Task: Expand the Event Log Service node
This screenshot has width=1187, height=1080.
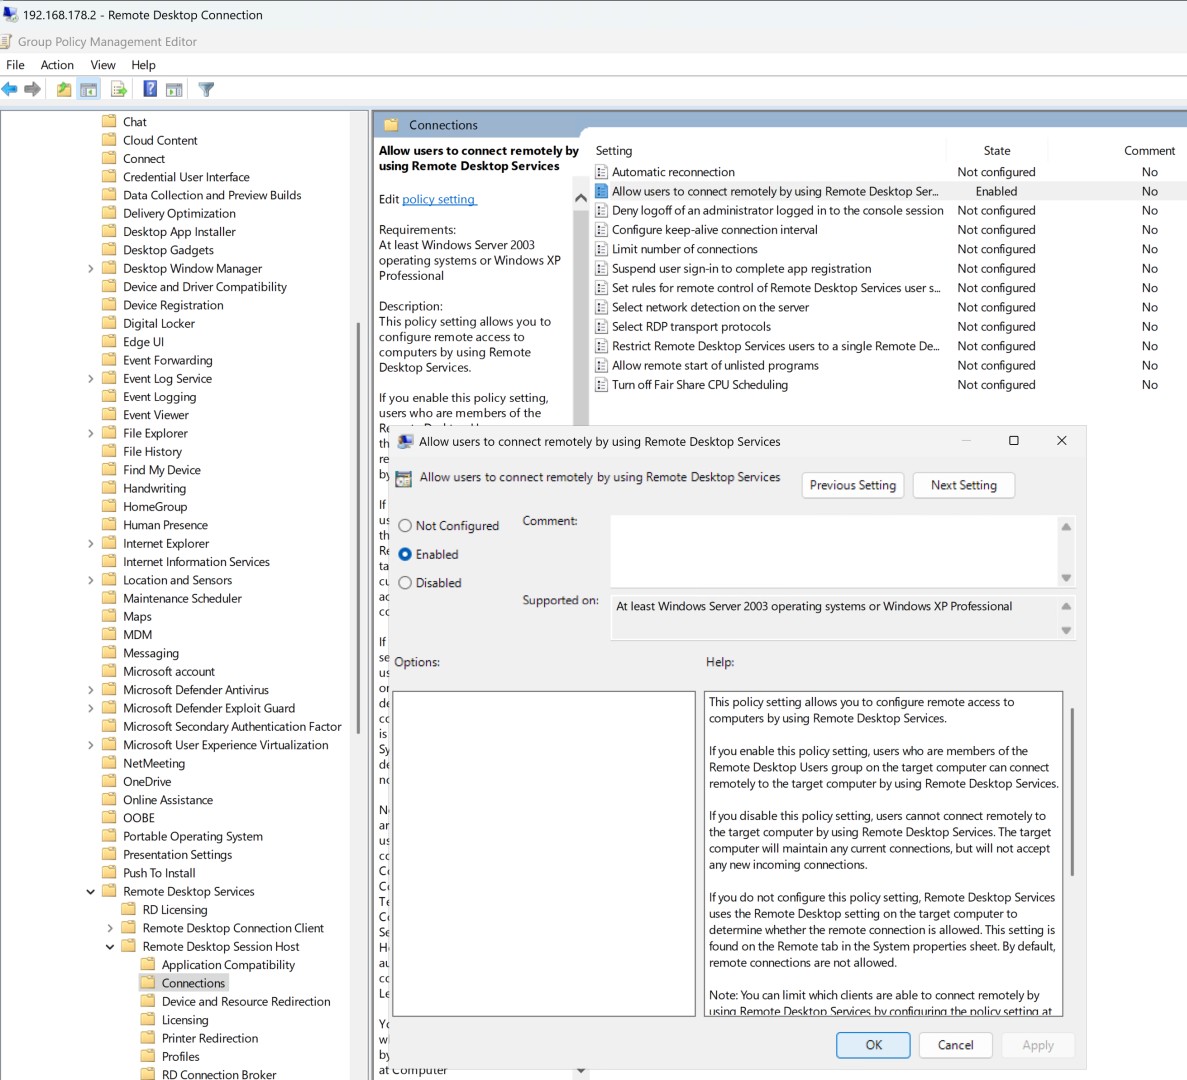Action: coord(90,378)
